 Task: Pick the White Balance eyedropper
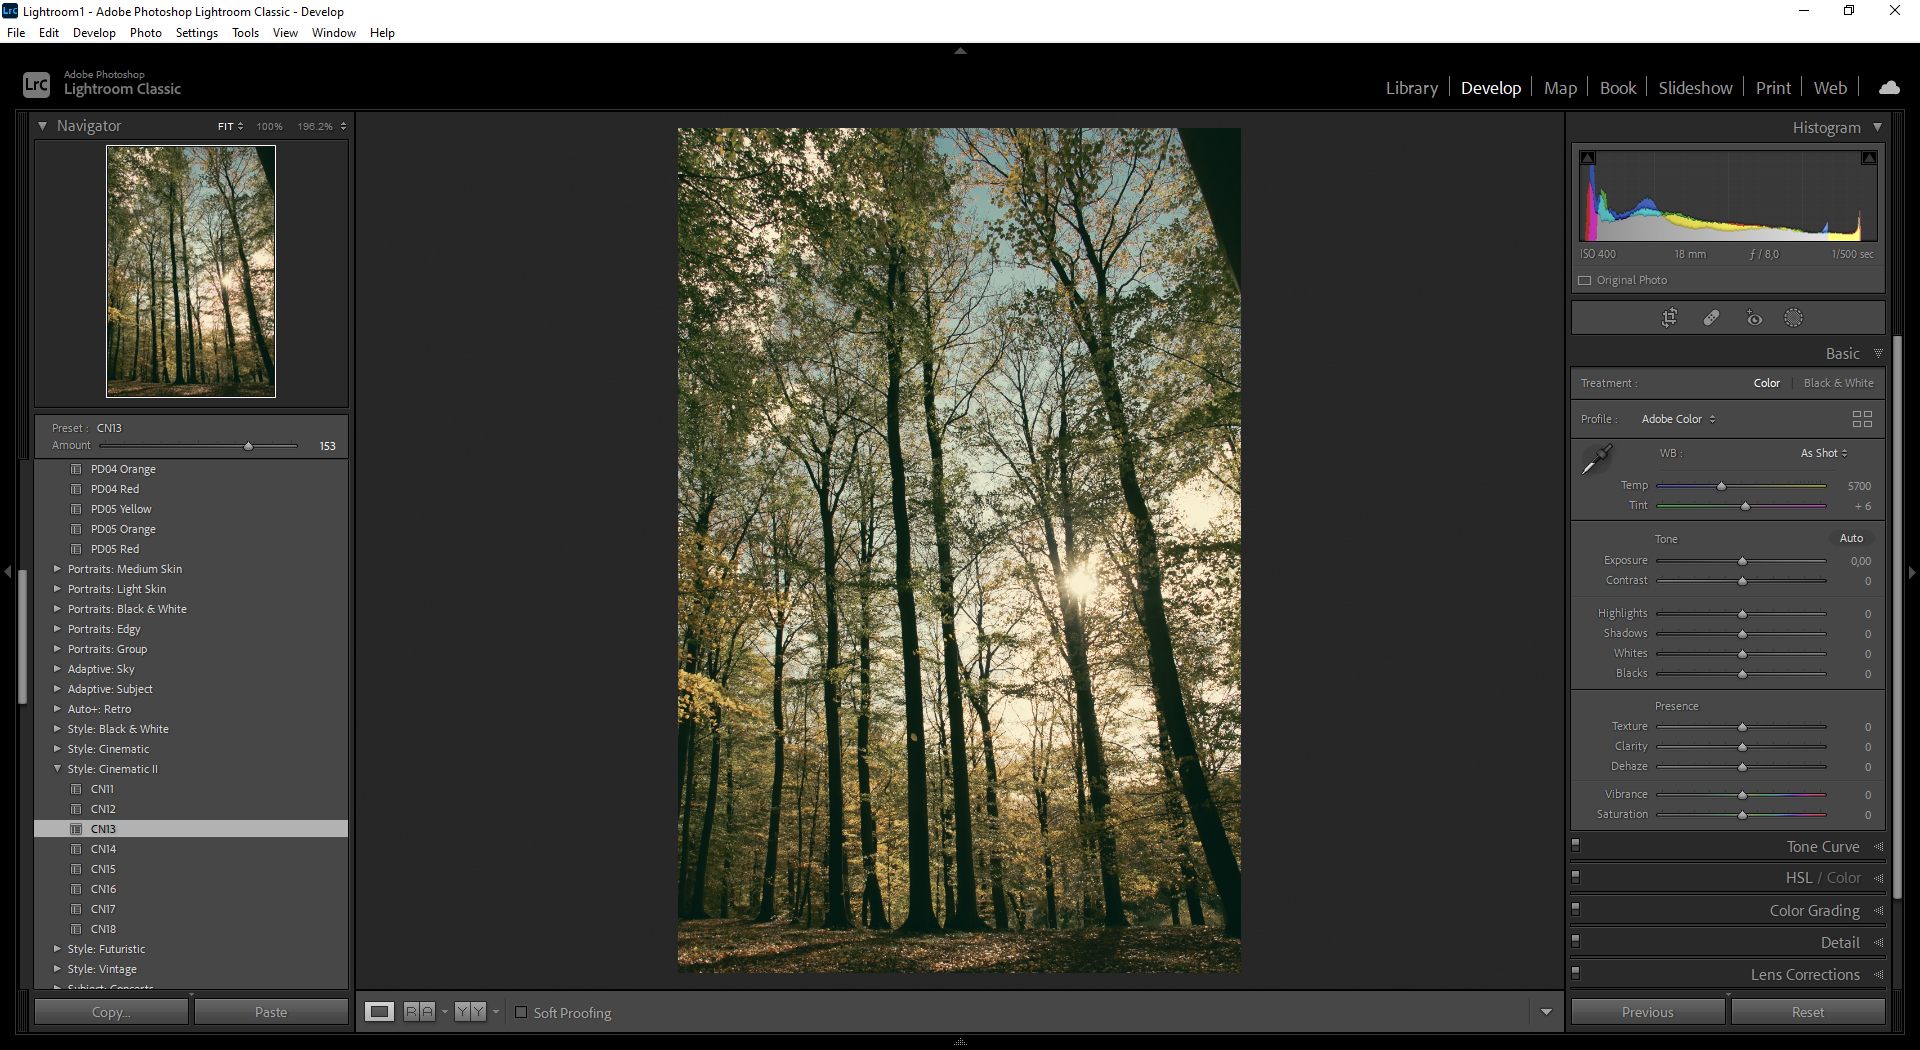coord(1597,458)
